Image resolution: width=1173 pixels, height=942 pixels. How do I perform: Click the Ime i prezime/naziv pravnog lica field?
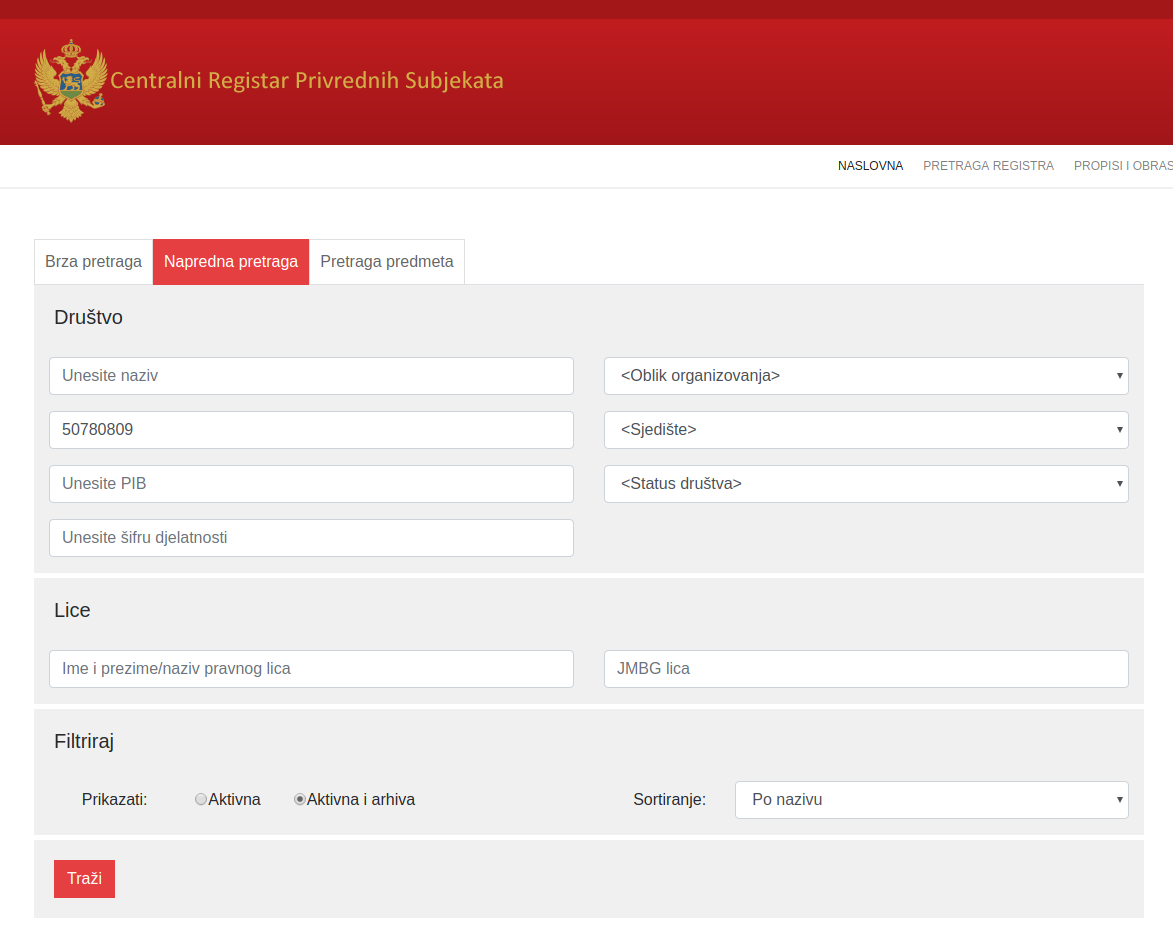coord(311,668)
